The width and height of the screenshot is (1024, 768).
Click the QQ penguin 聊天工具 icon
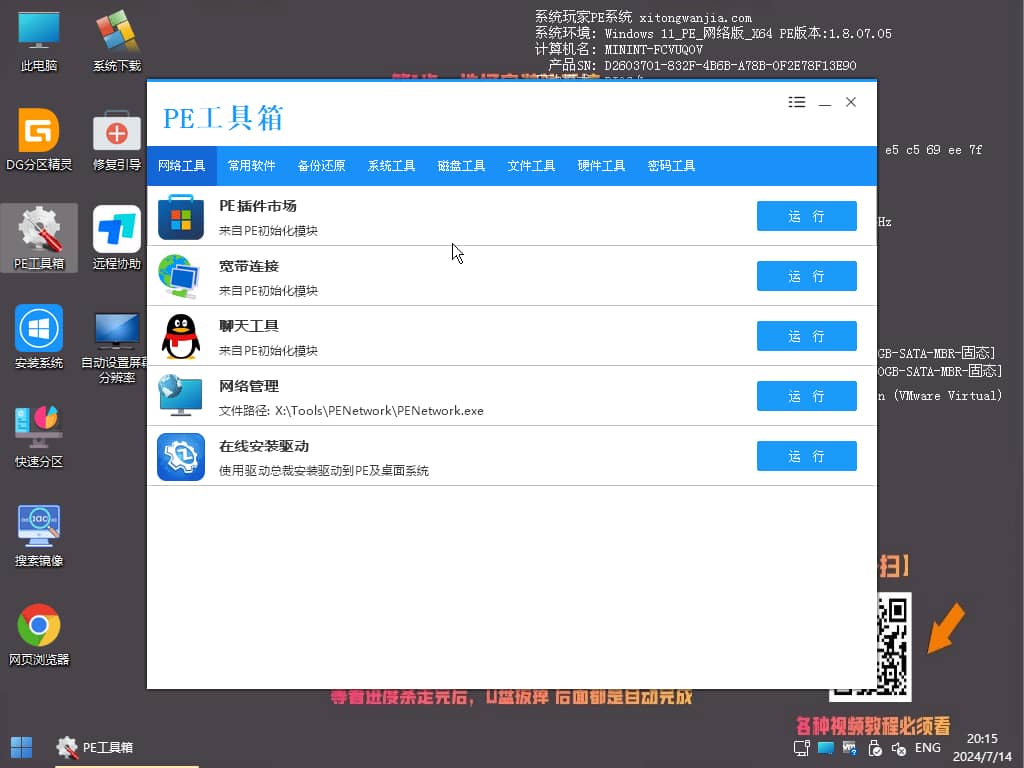click(x=181, y=334)
